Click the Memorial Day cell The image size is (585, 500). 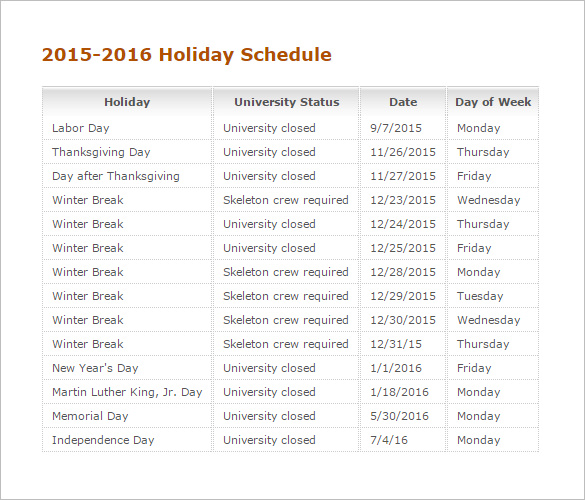[x=127, y=416]
